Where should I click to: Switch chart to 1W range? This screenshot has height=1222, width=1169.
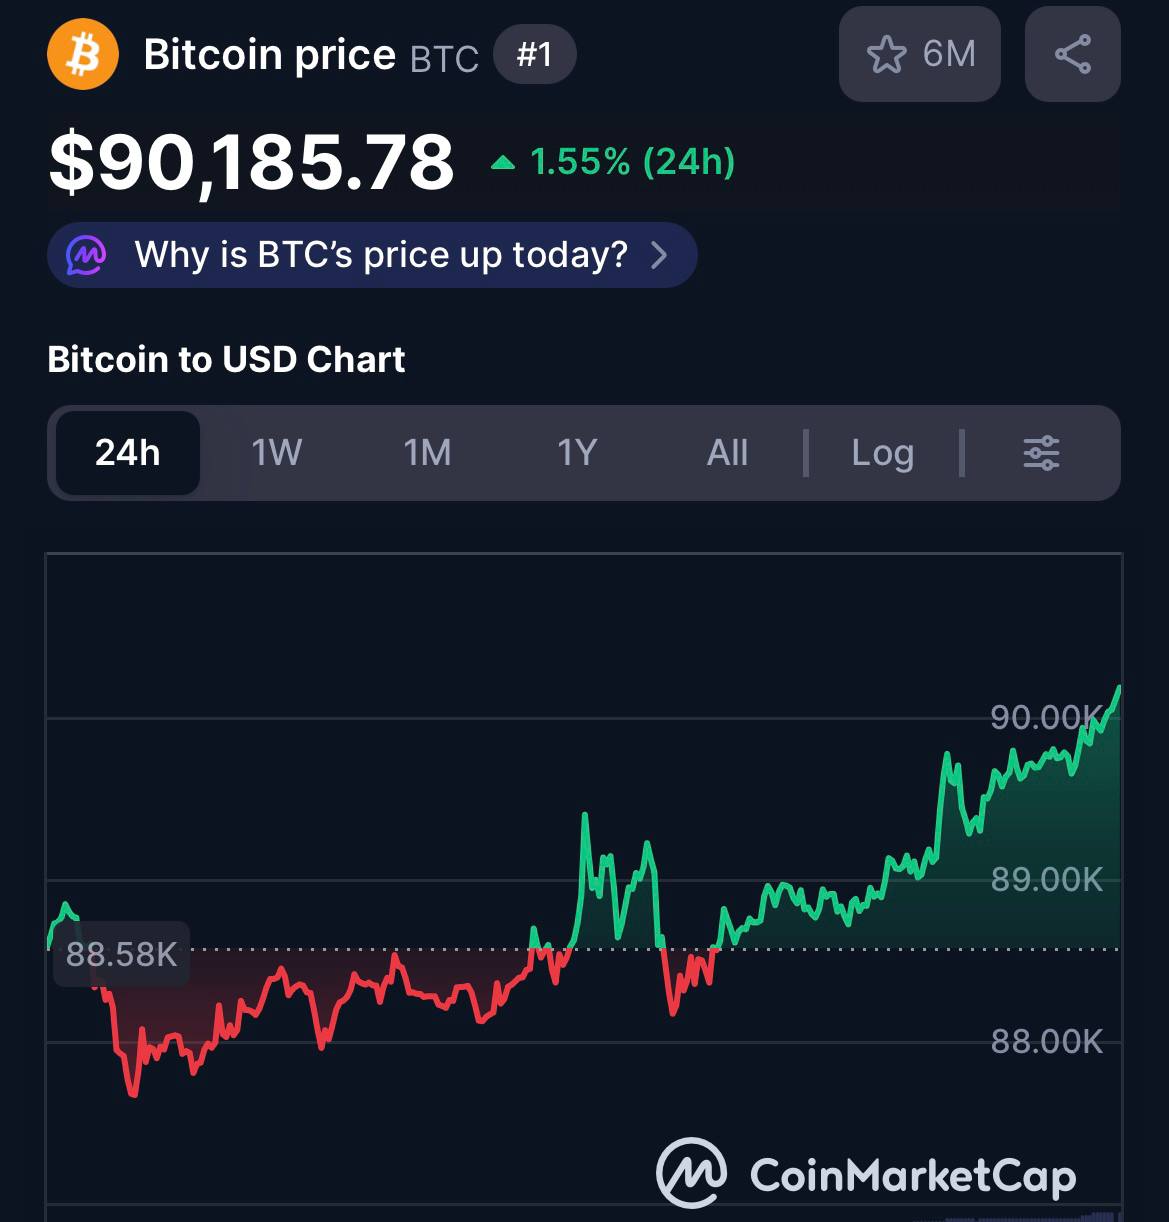coord(276,453)
